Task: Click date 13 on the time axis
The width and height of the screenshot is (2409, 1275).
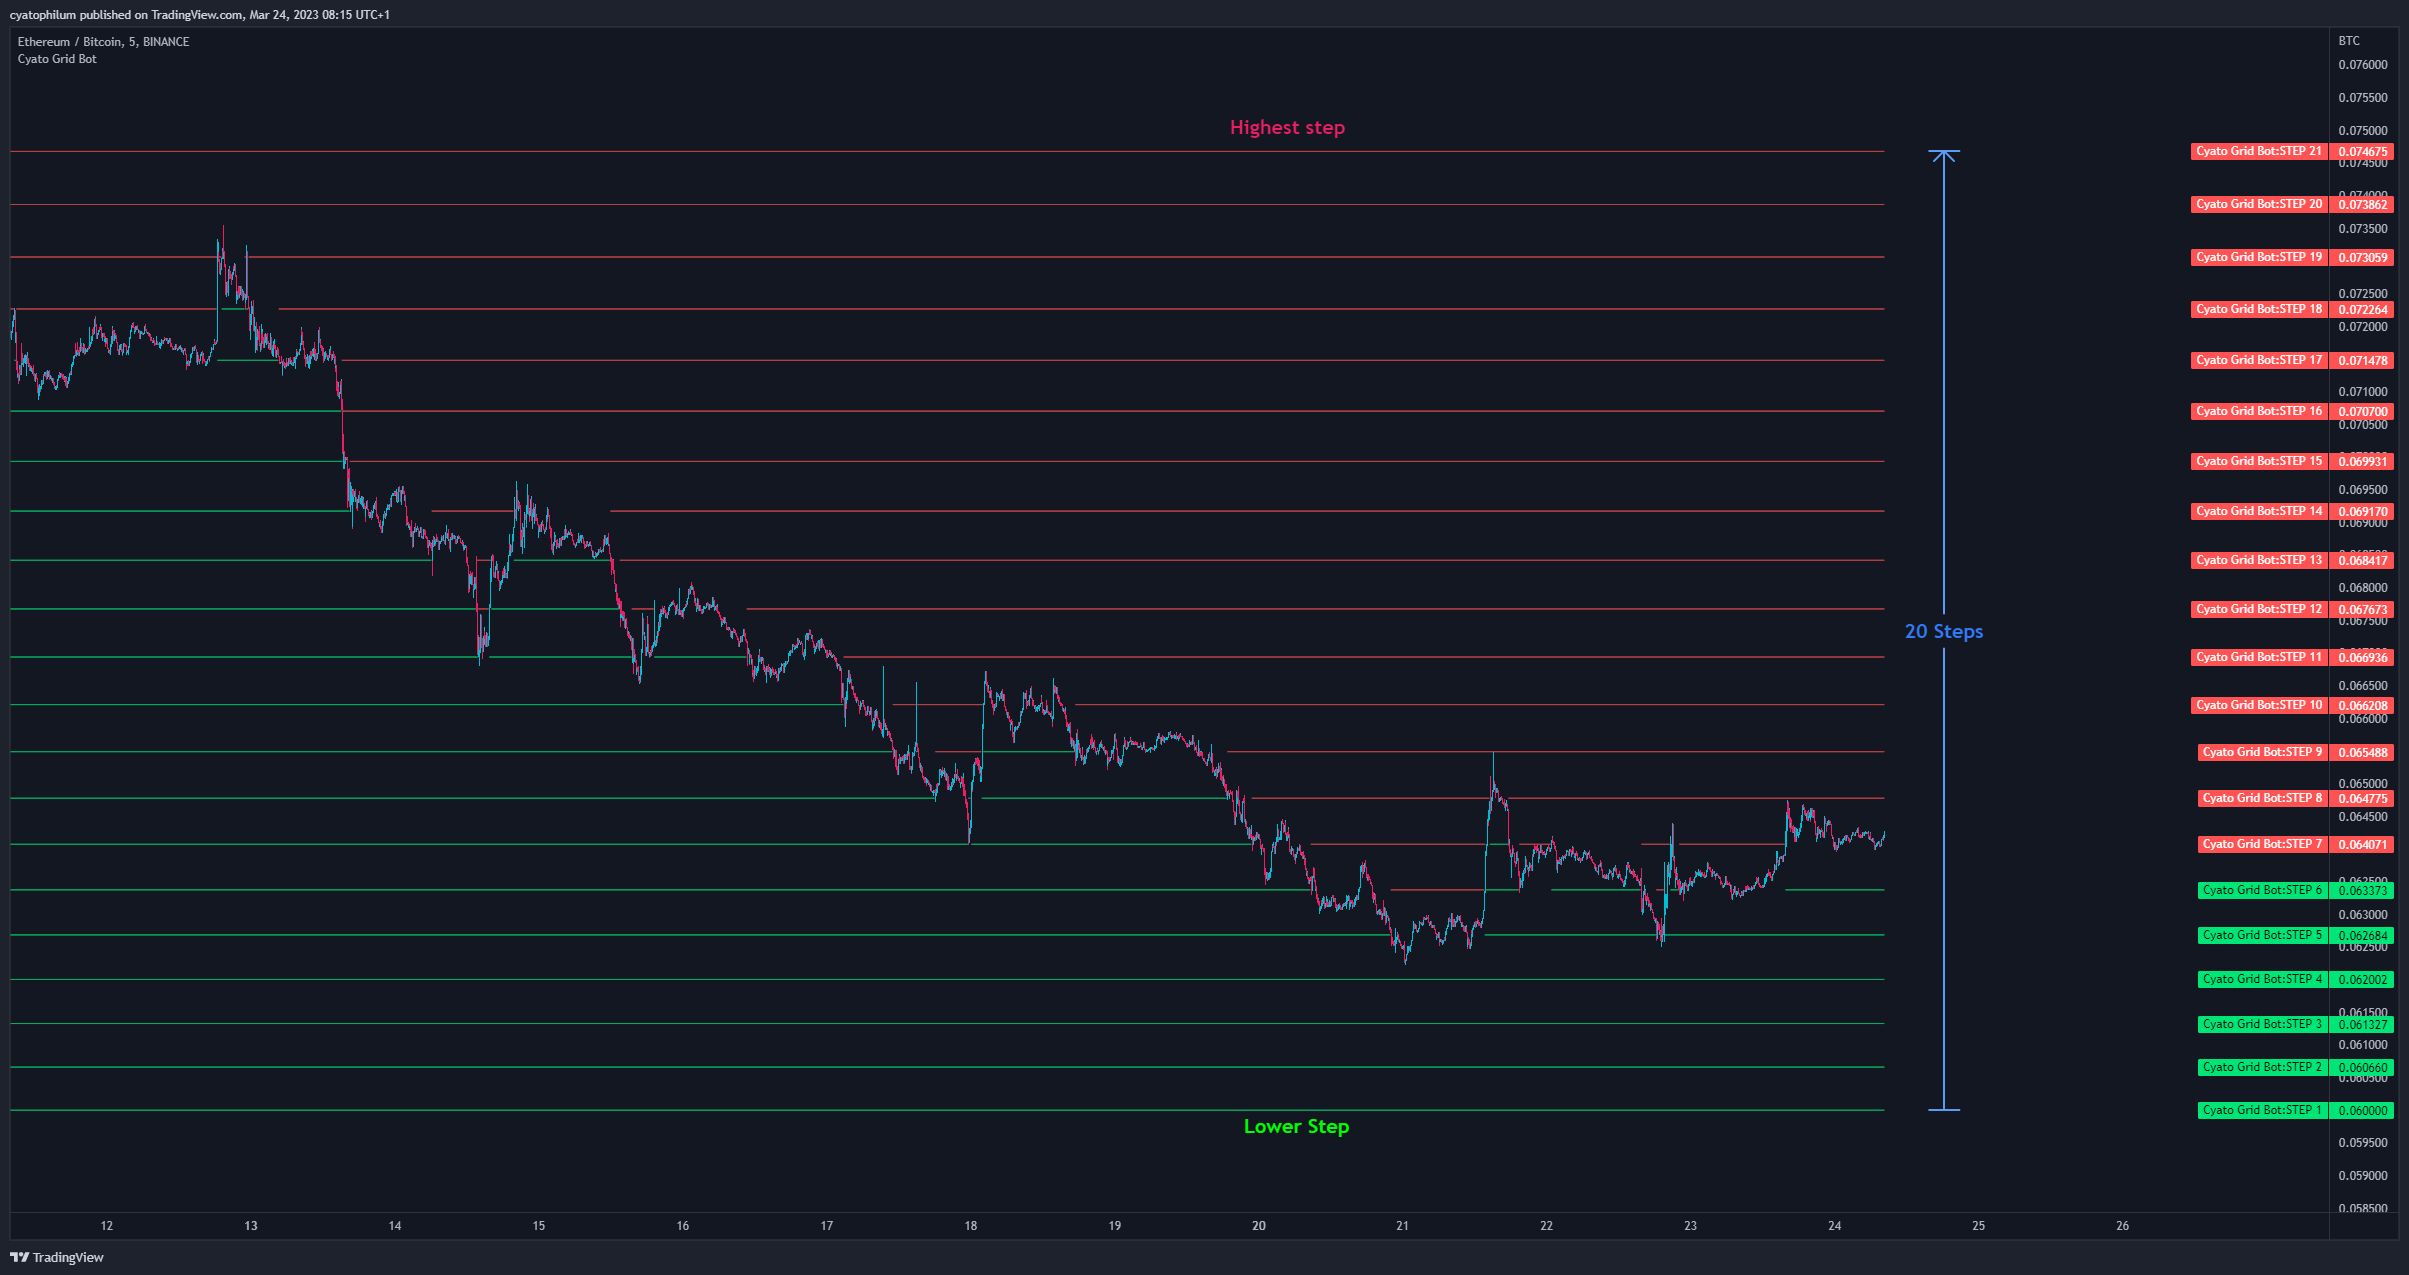Action: (x=251, y=1225)
